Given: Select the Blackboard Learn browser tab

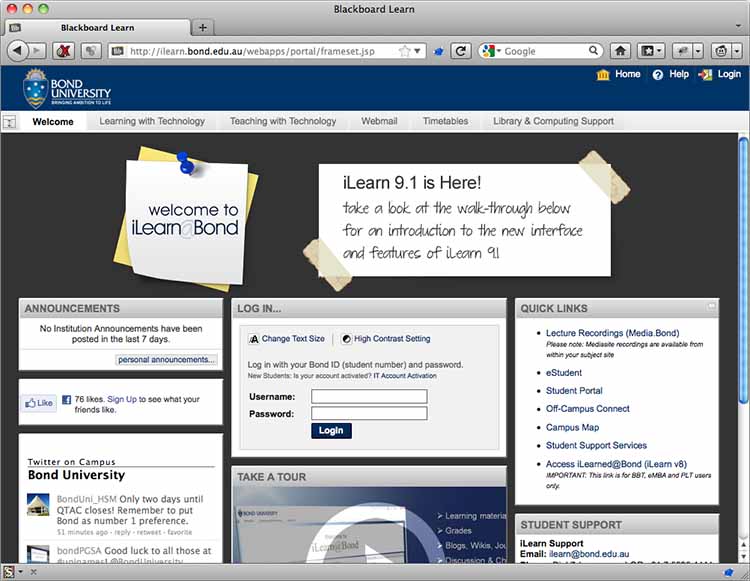Looking at the screenshot, I should click(98, 28).
